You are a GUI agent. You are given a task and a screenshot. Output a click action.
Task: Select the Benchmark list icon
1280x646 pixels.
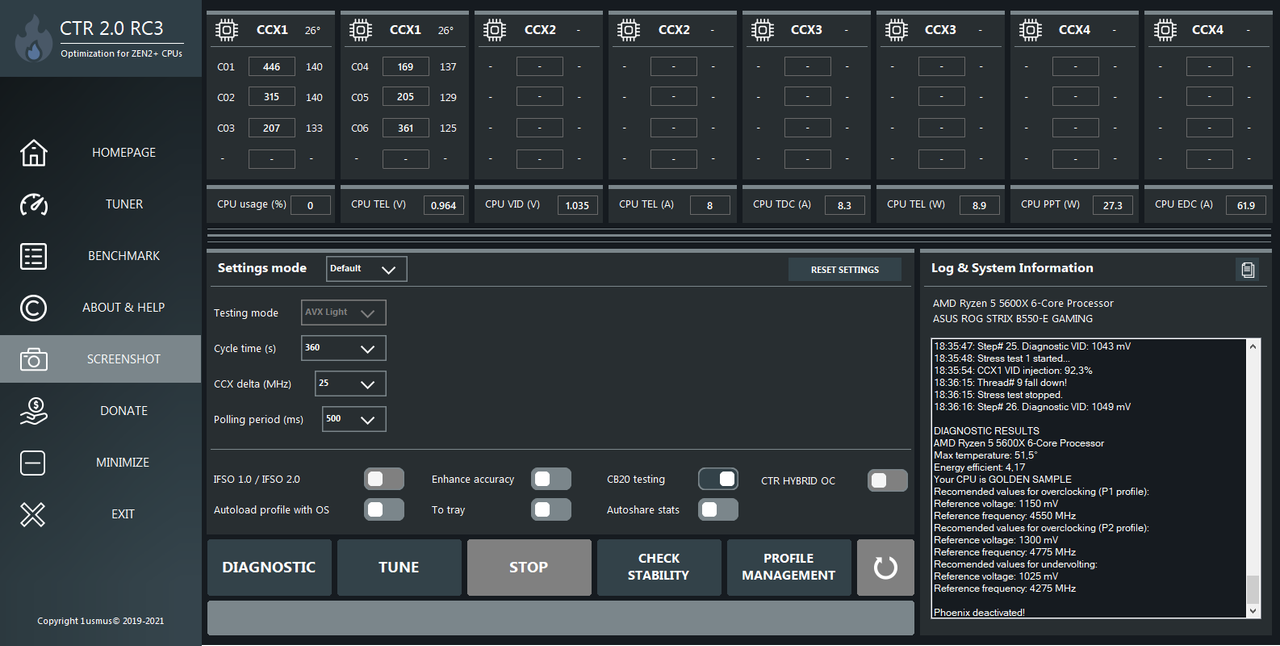[33, 256]
